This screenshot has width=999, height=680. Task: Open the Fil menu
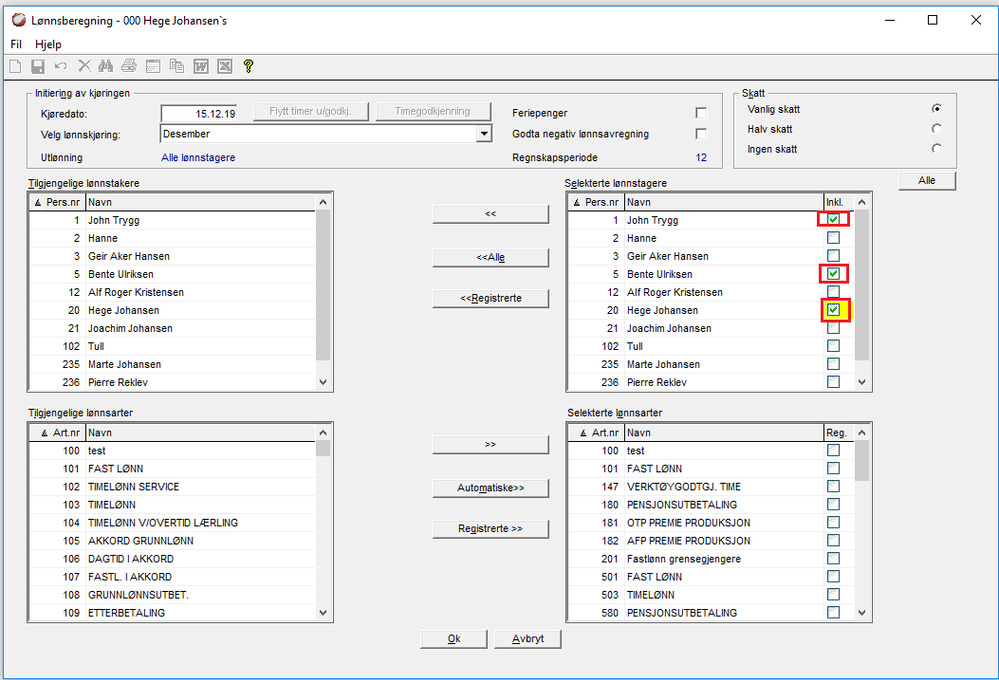[x=16, y=44]
